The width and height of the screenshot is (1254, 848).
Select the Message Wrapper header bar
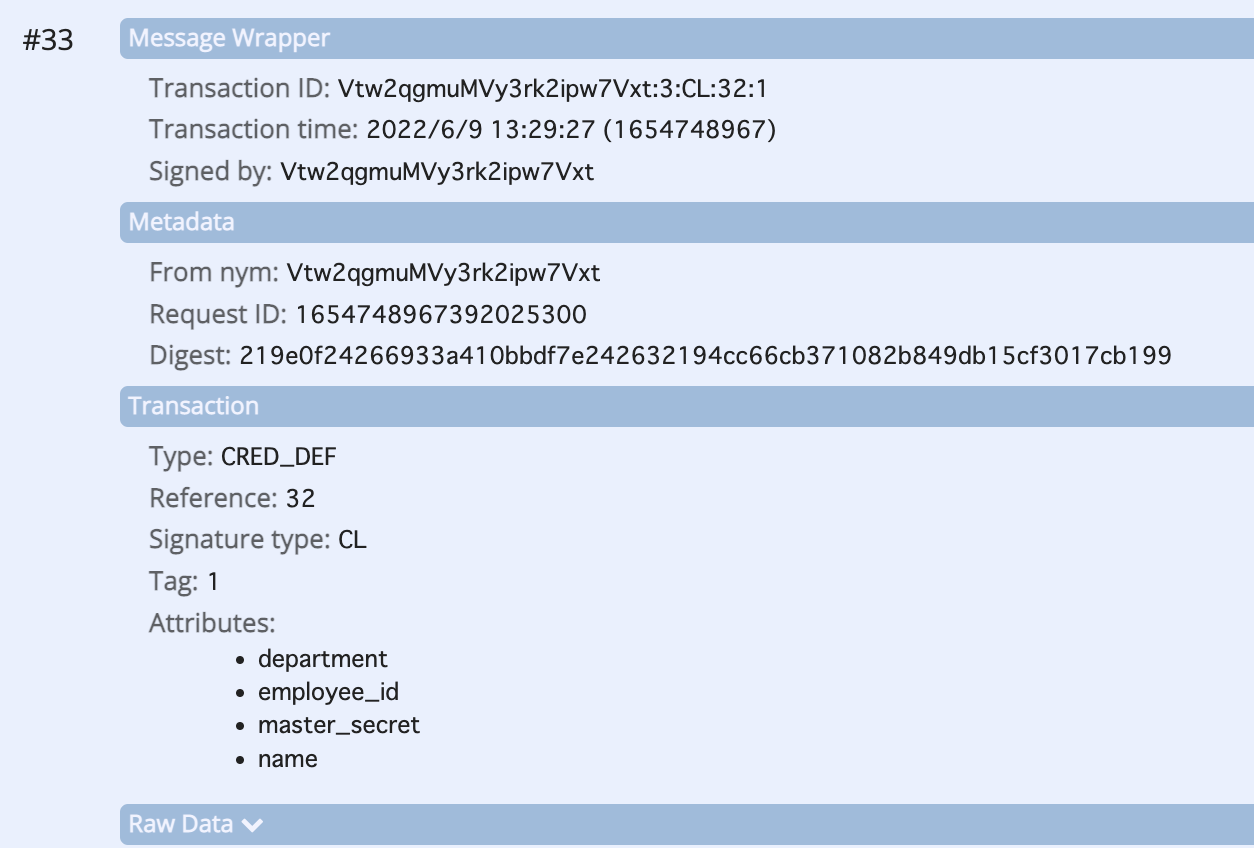tap(687, 38)
